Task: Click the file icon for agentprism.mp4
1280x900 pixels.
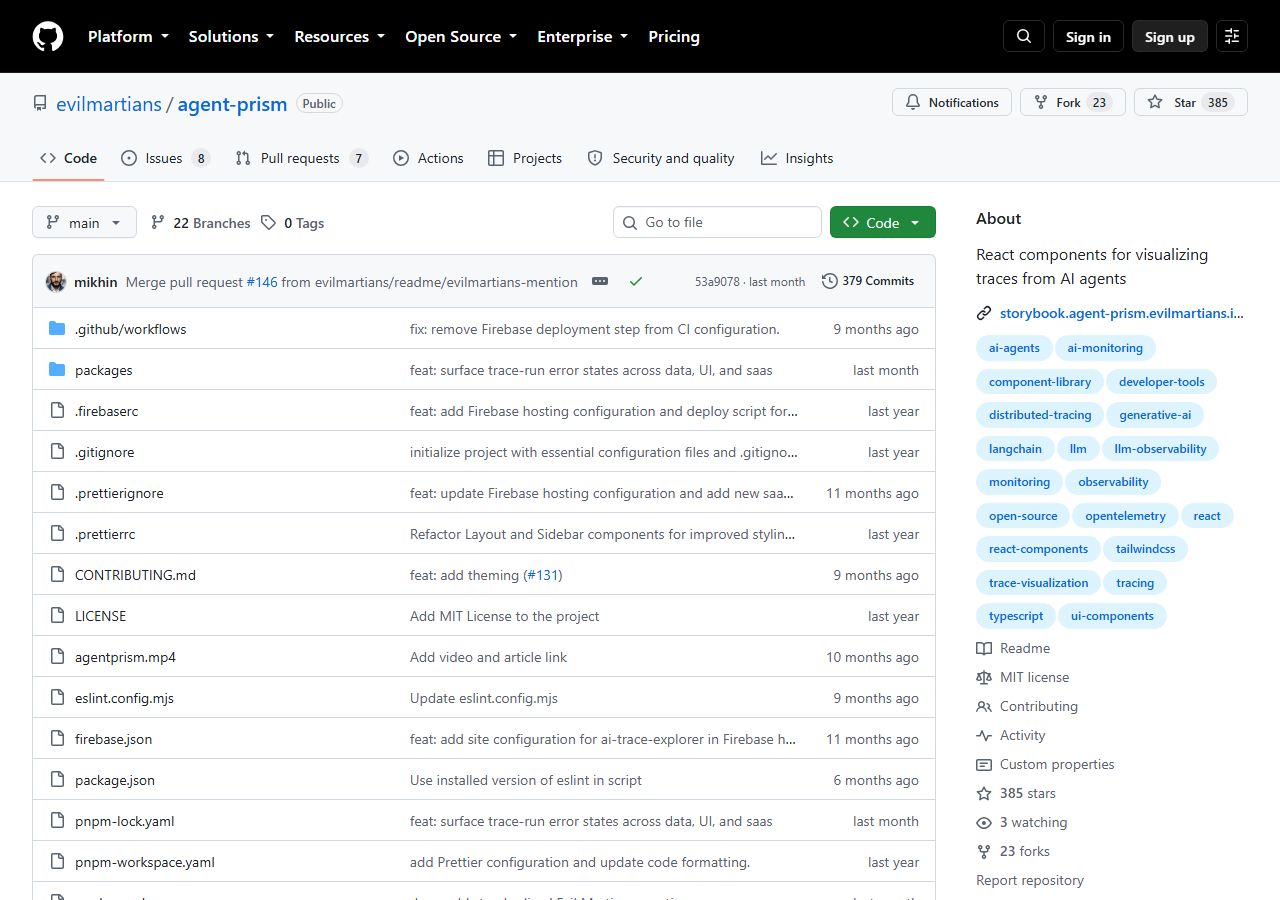Action: tap(57, 657)
